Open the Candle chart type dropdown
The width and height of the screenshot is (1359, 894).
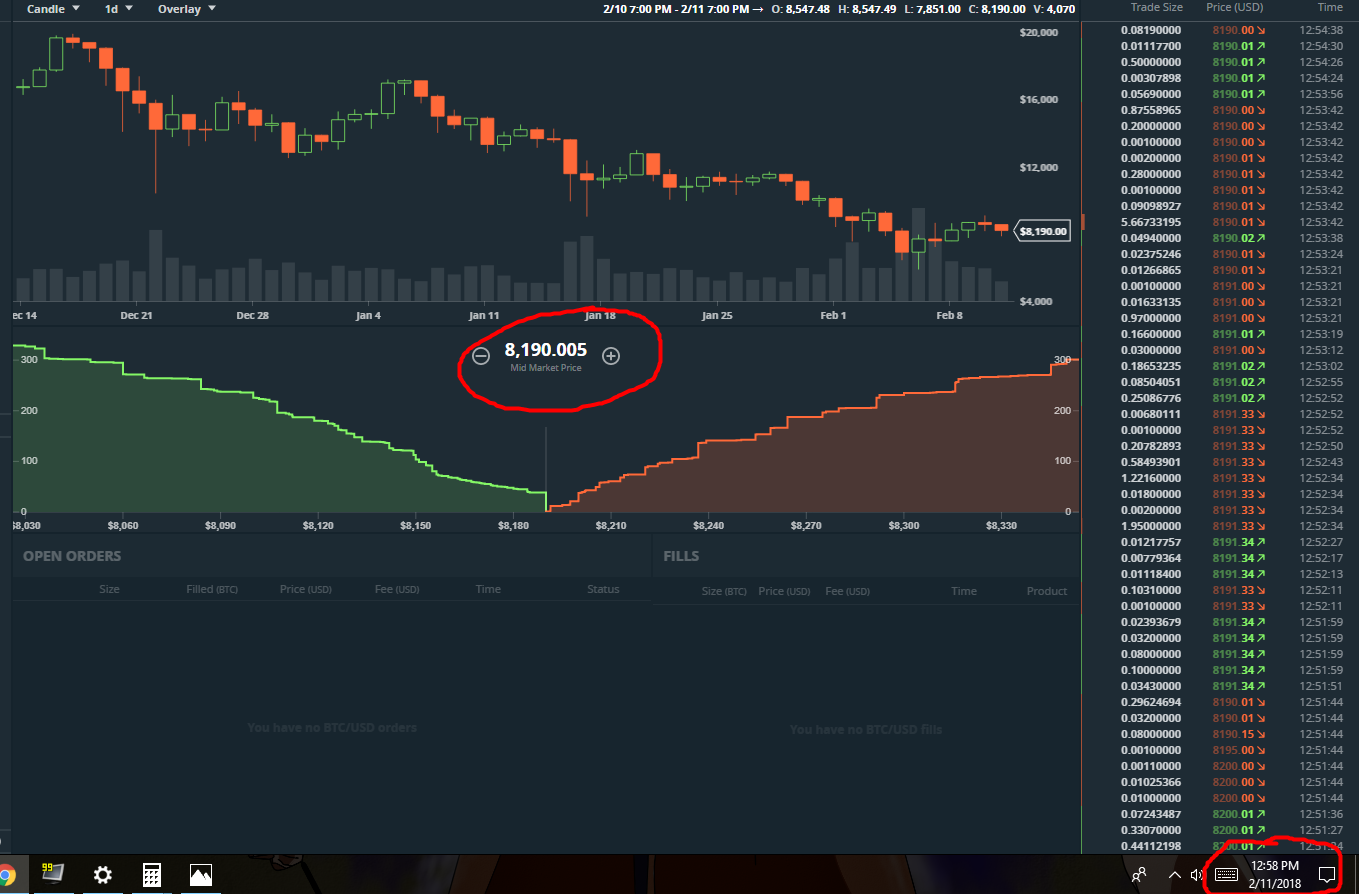point(53,9)
